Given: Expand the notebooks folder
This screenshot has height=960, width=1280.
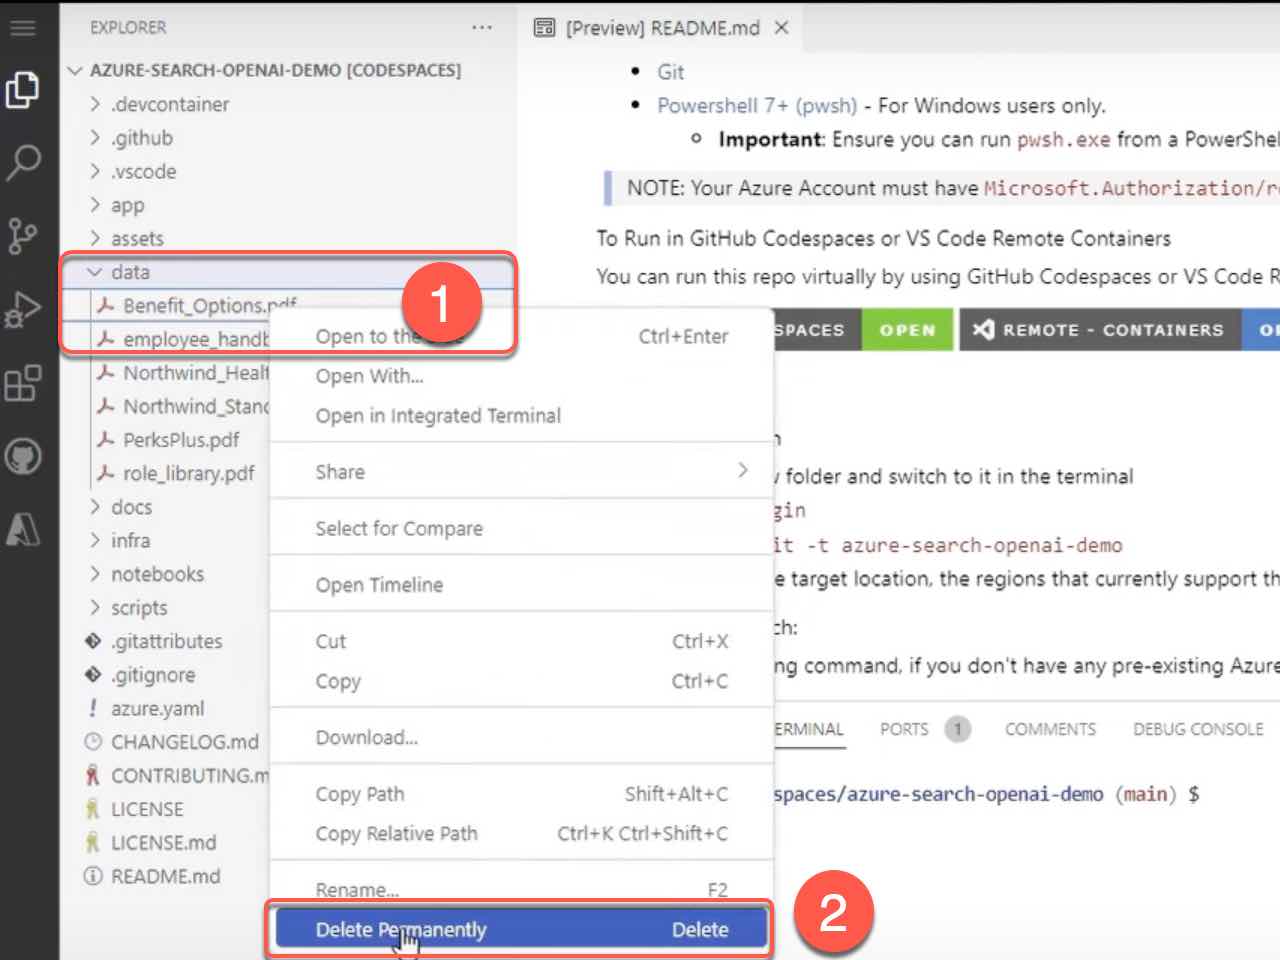Looking at the screenshot, I should (x=146, y=574).
